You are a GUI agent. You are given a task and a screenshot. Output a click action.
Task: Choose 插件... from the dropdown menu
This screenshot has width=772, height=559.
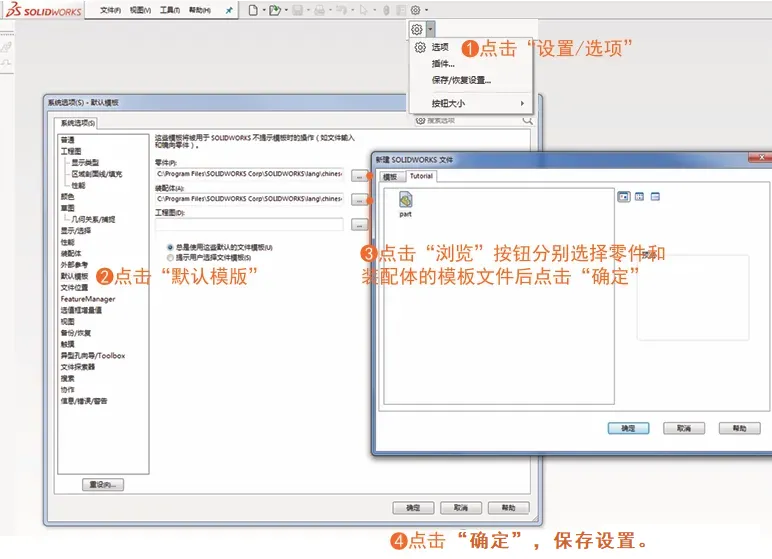pyautogui.click(x=443, y=64)
